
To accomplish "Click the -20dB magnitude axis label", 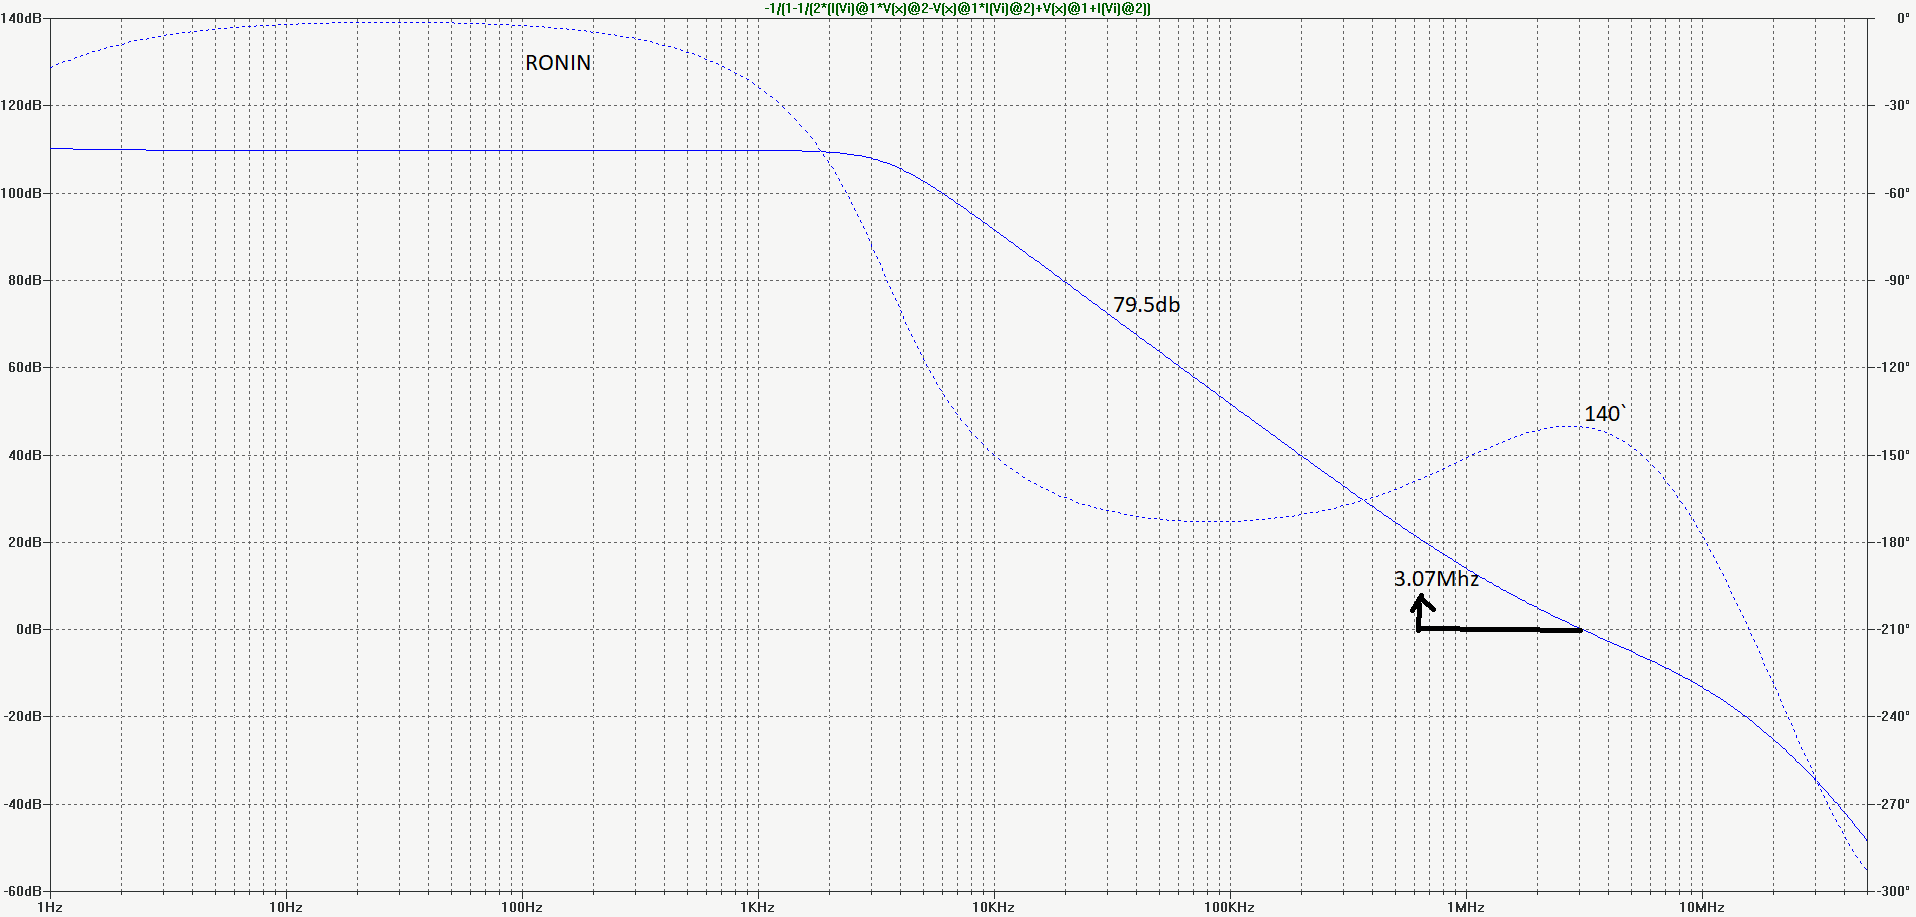I will coord(23,716).
